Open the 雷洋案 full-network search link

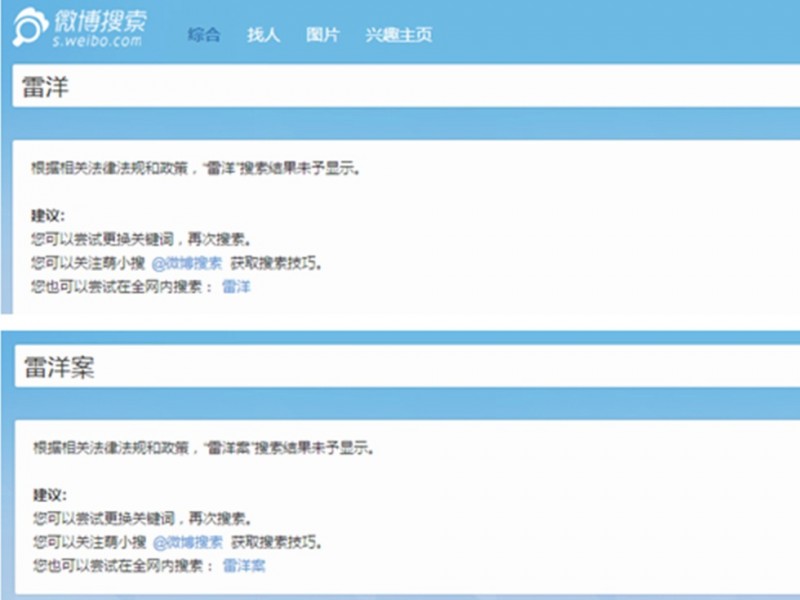coord(243,568)
